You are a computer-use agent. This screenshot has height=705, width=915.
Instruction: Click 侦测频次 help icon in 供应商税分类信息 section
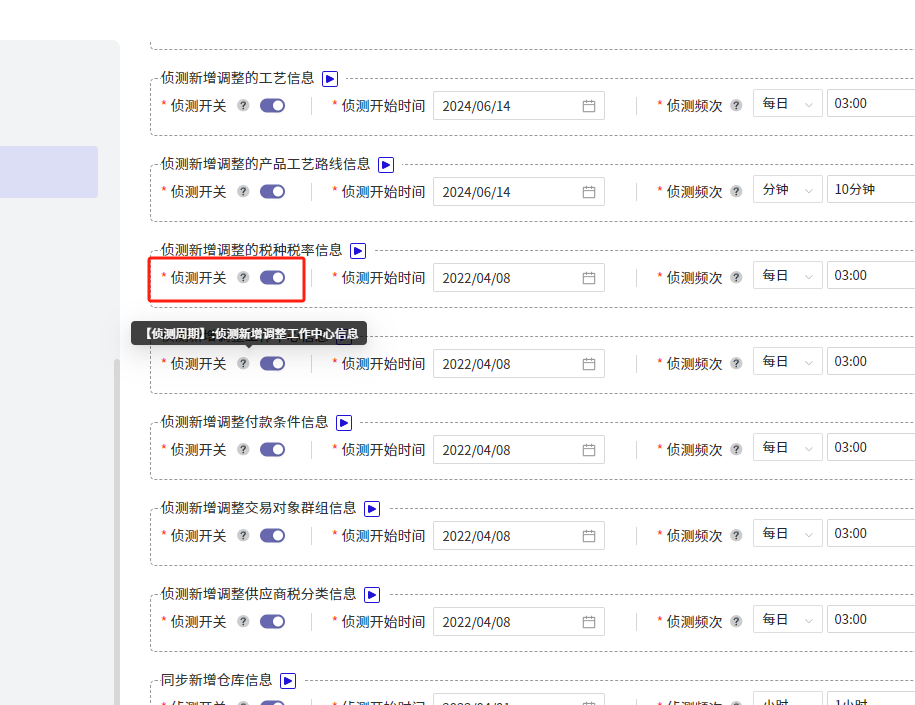pyautogui.click(x=736, y=622)
